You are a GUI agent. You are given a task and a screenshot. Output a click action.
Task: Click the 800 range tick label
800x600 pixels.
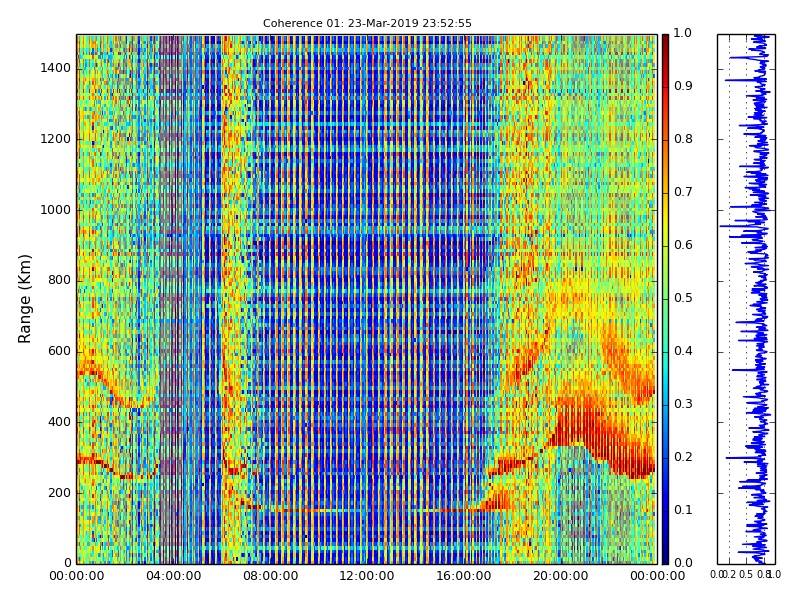59,280
